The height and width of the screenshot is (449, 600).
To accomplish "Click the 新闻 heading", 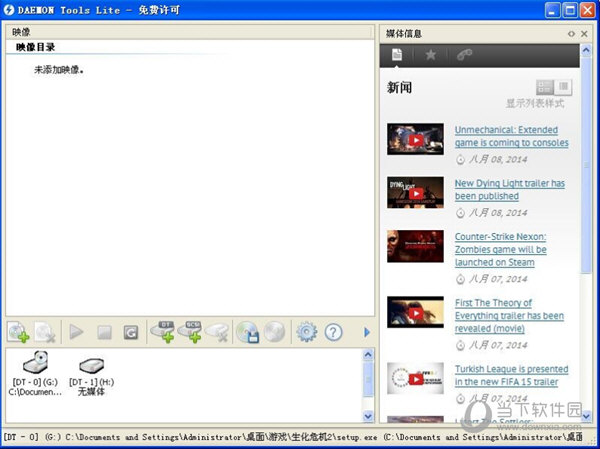I will pos(399,88).
